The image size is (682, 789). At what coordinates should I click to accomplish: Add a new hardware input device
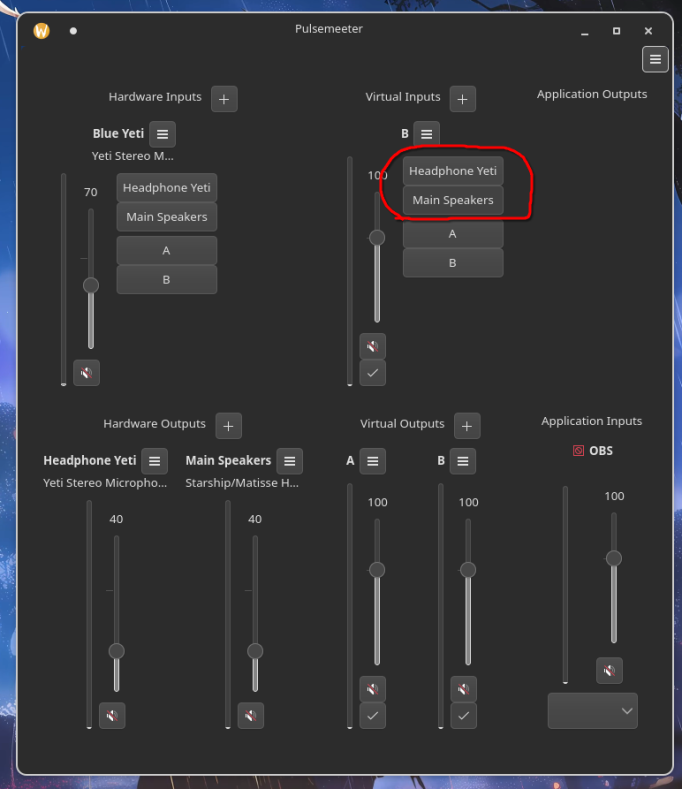[x=224, y=98]
